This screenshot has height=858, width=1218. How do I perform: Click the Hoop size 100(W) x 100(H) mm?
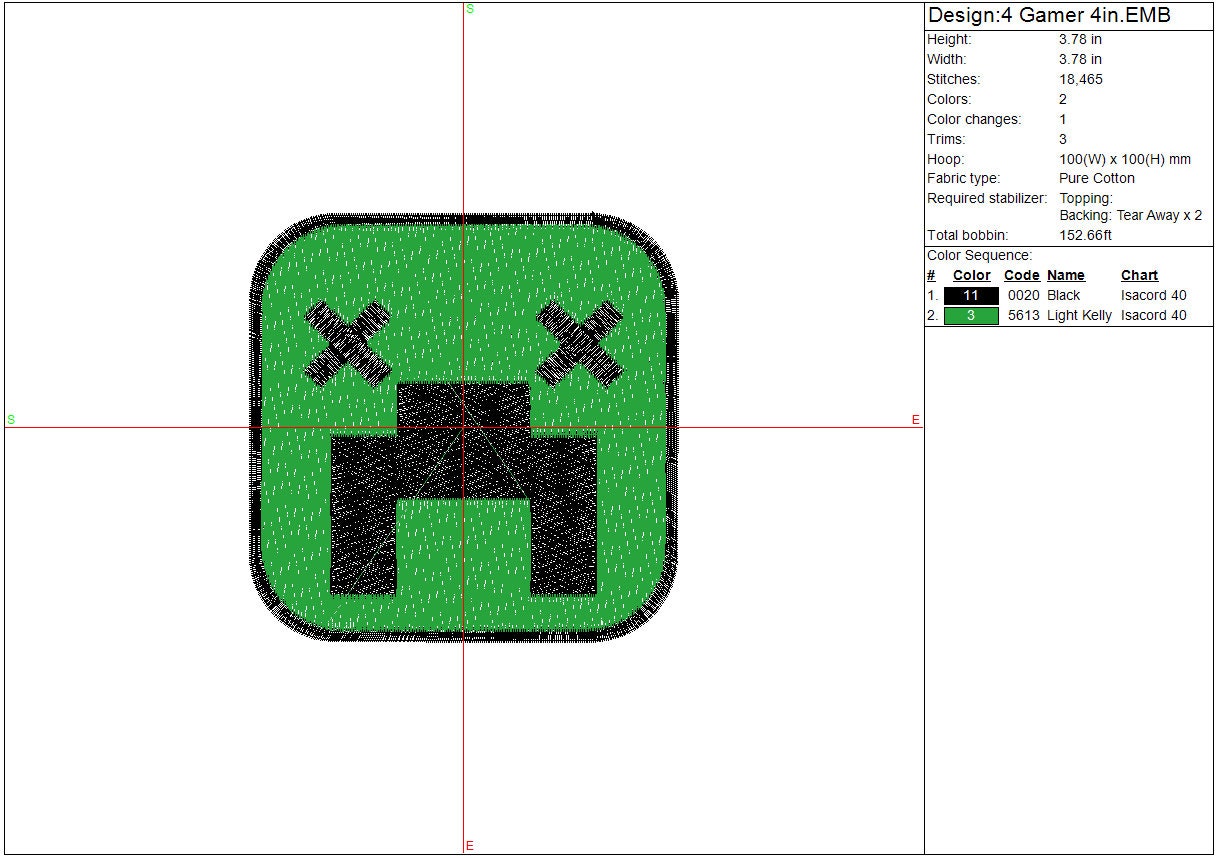pos(1125,159)
